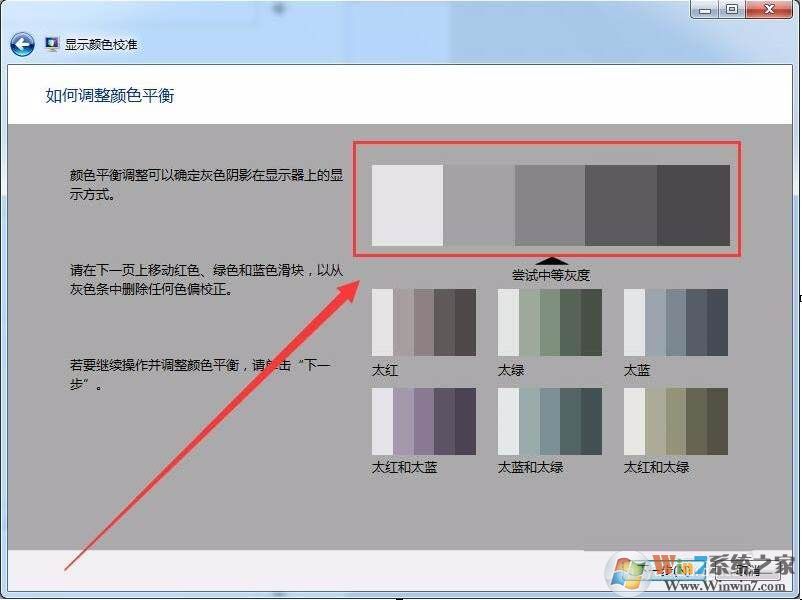Image resolution: width=802 pixels, height=600 pixels.
Task: Click the Display Color Calibration monitor icon
Action: point(52,45)
